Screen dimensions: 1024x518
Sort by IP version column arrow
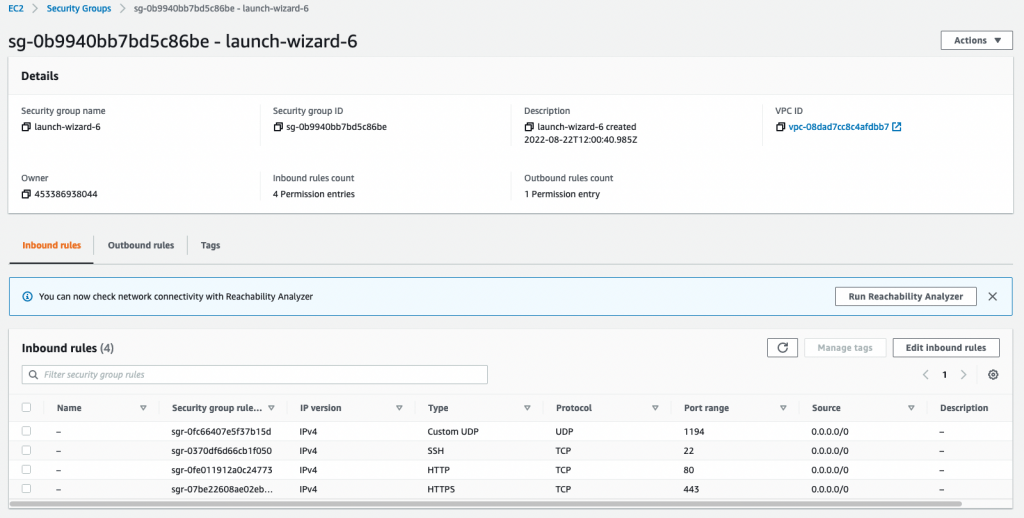(x=399, y=408)
